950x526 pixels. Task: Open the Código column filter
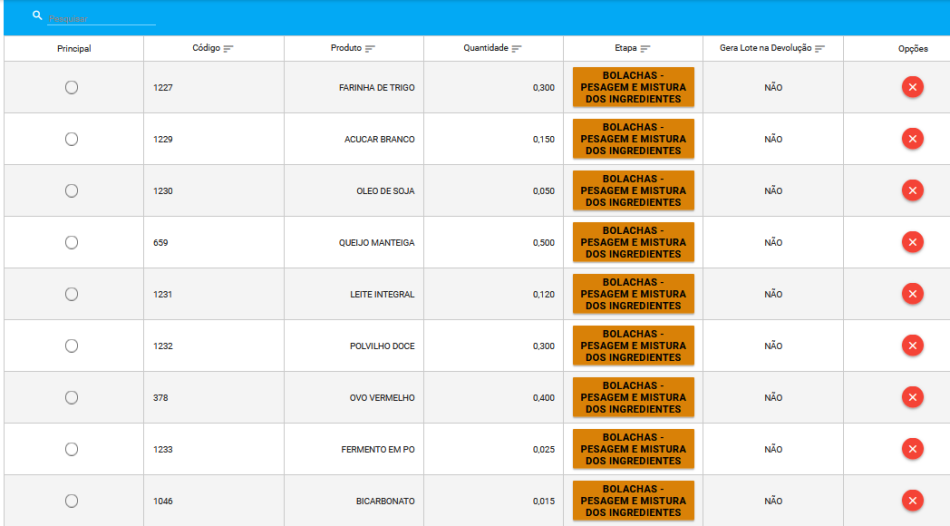(229, 49)
